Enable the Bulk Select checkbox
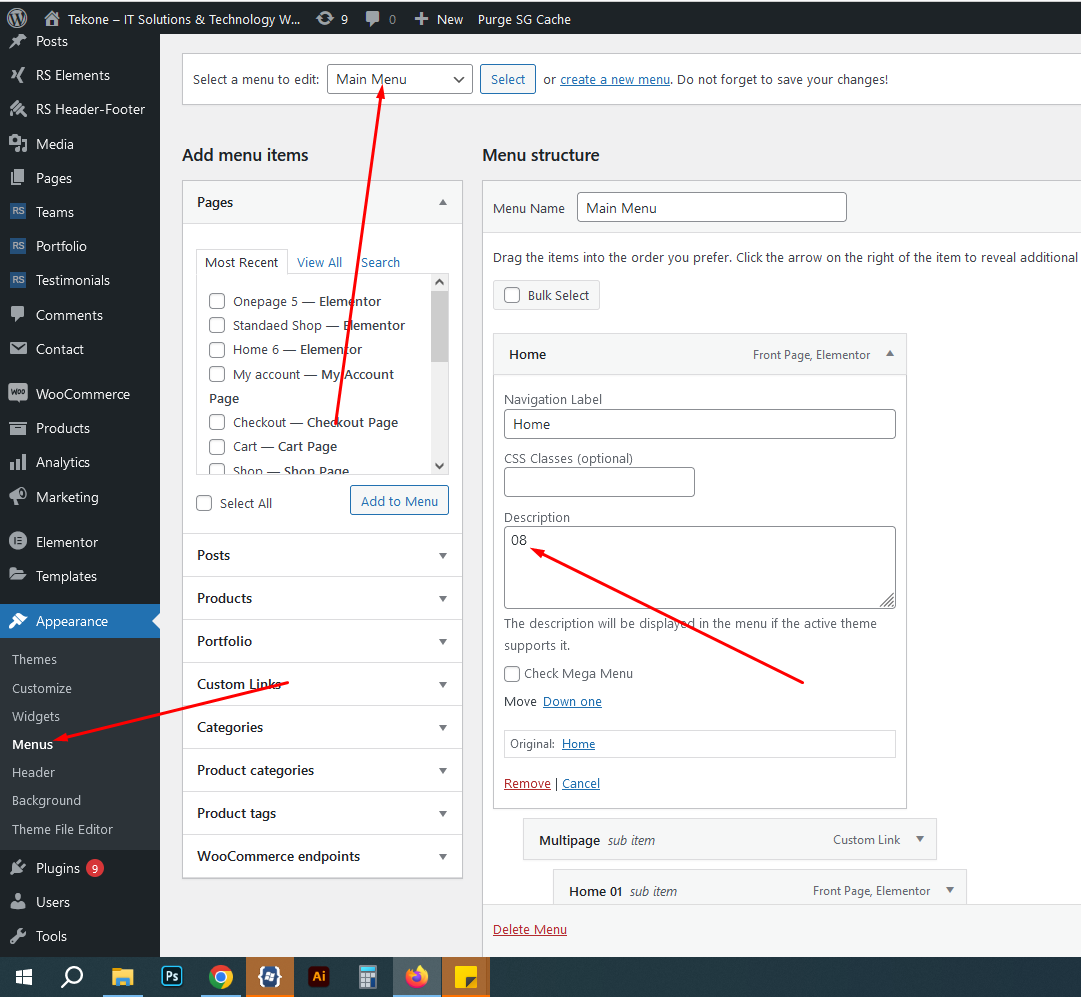 [x=512, y=295]
